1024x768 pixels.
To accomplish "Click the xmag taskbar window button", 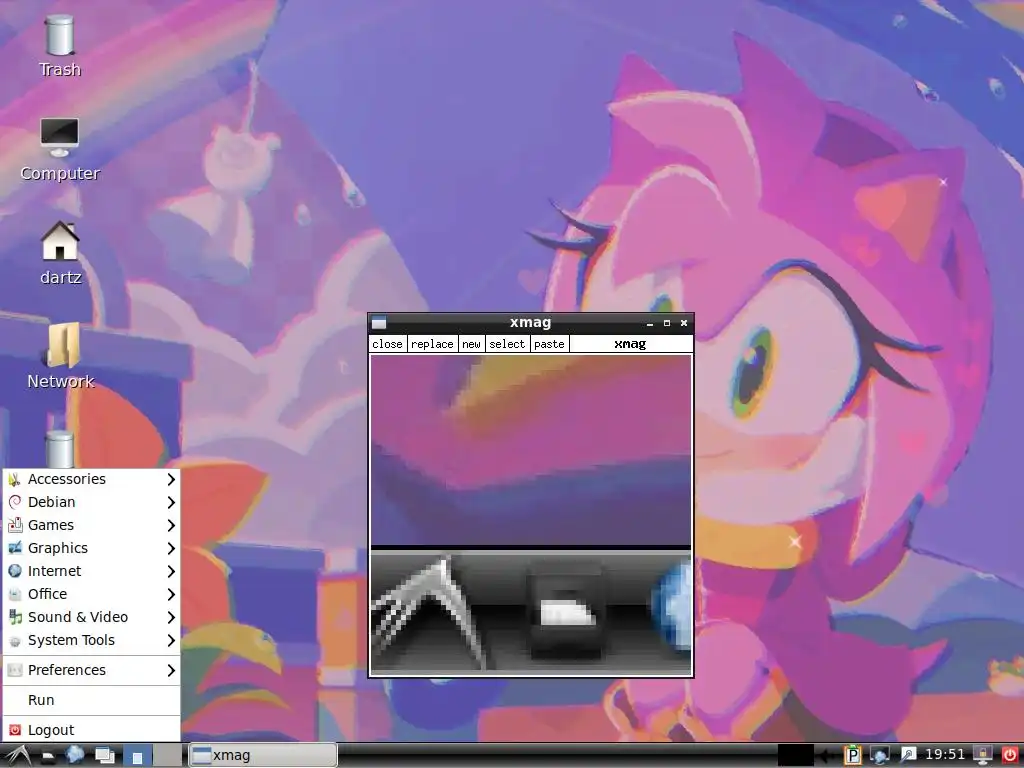I will pyautogui.click(x=263, y=756).
